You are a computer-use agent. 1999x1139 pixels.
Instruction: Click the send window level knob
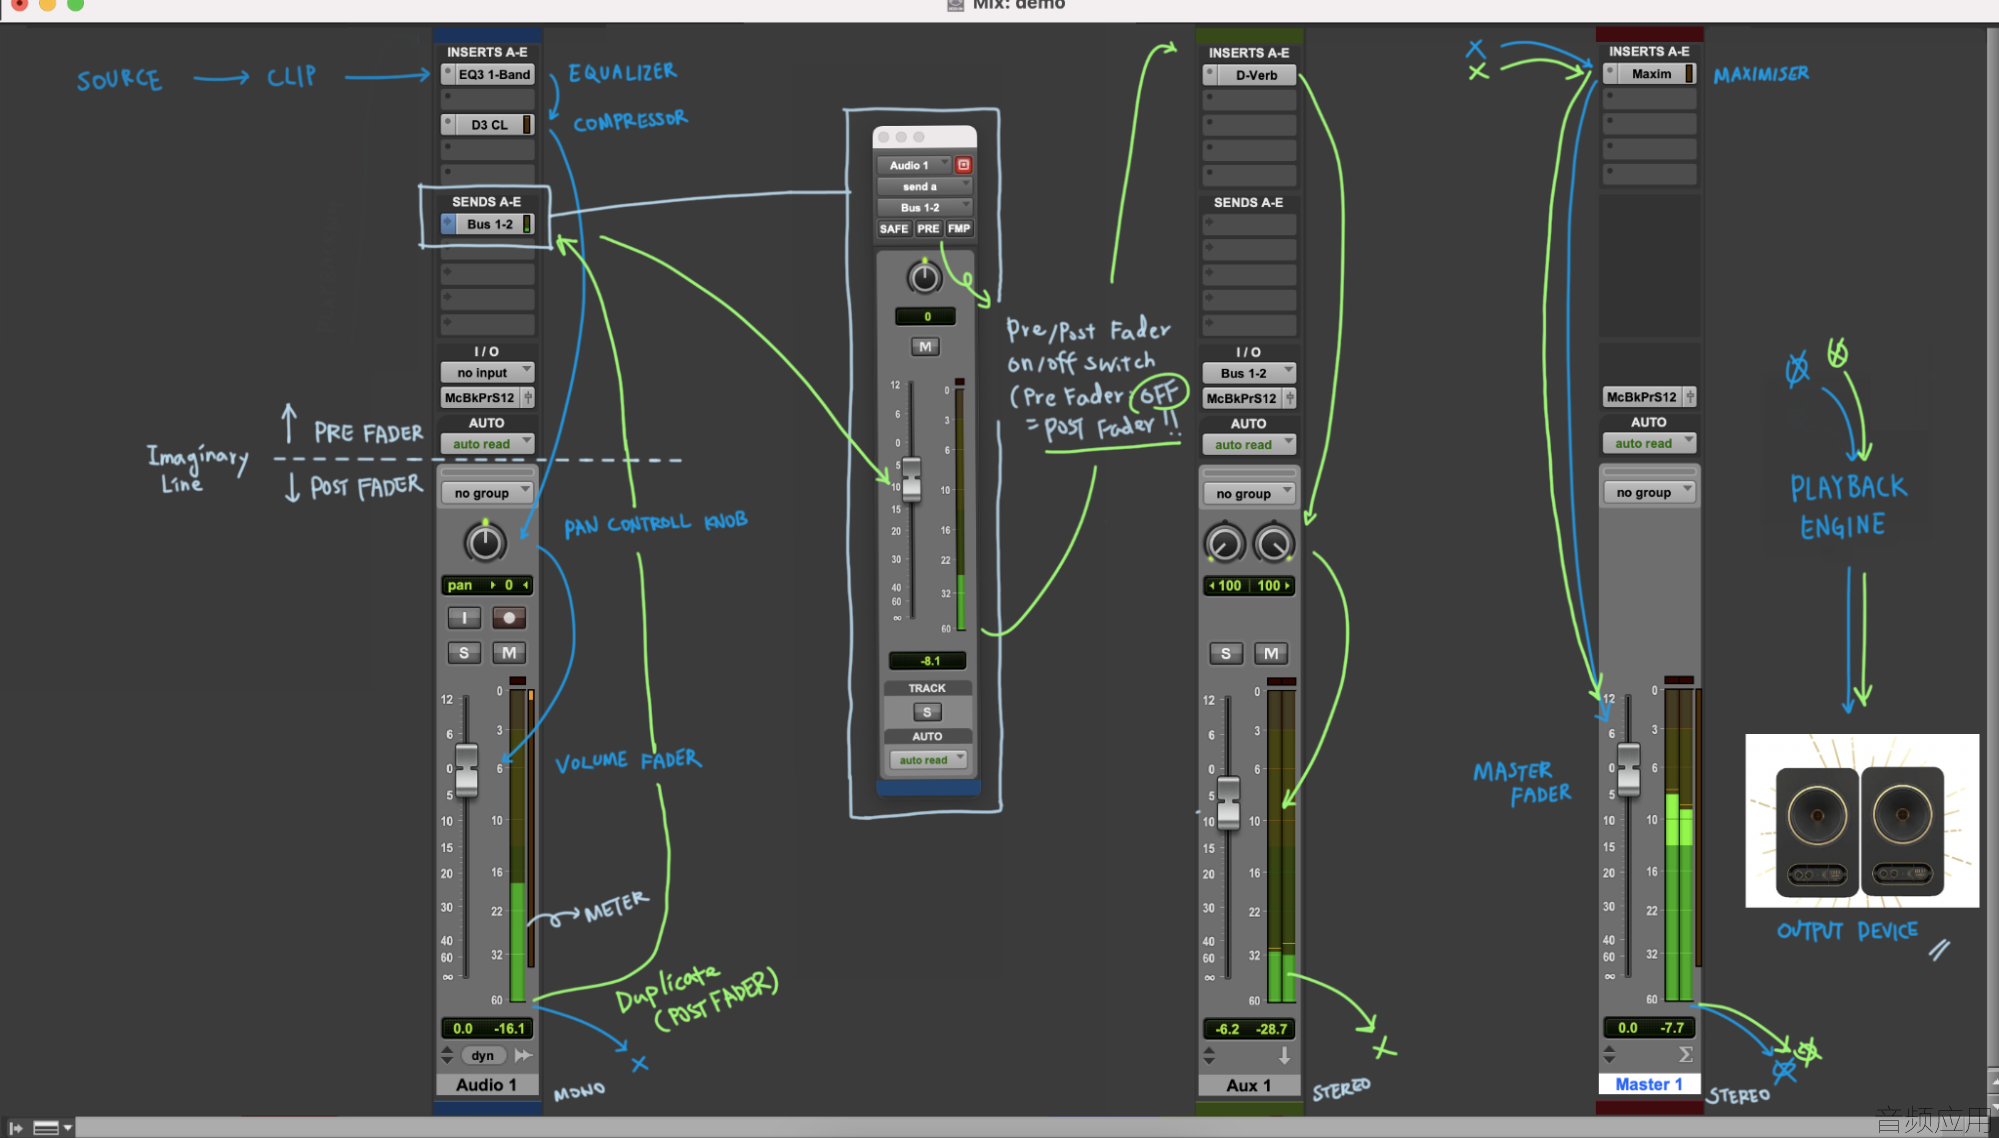coord(924,278)
